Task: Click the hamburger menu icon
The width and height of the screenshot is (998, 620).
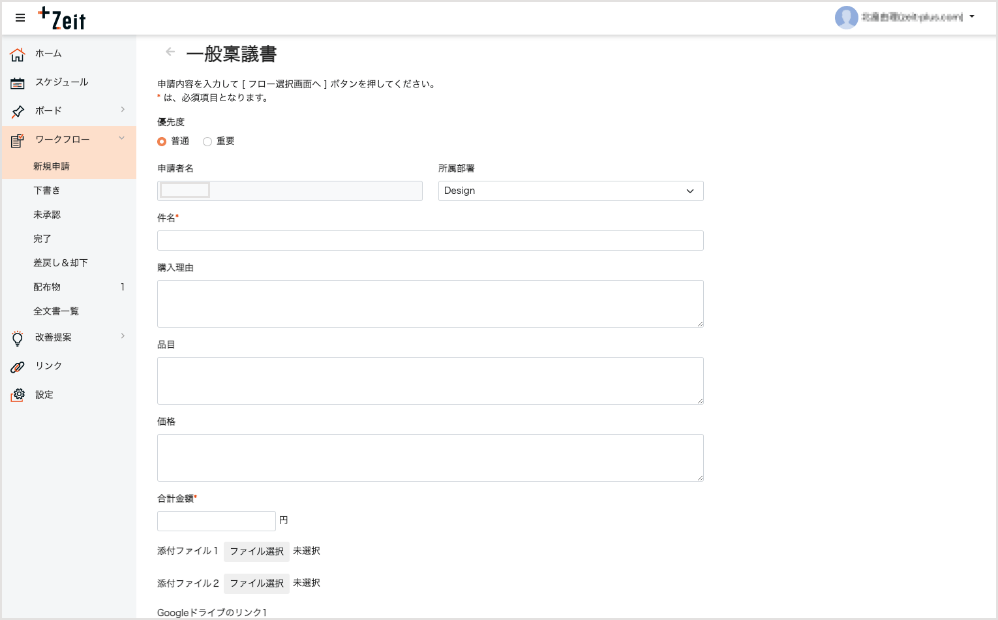Action: (x=20, y=18)
